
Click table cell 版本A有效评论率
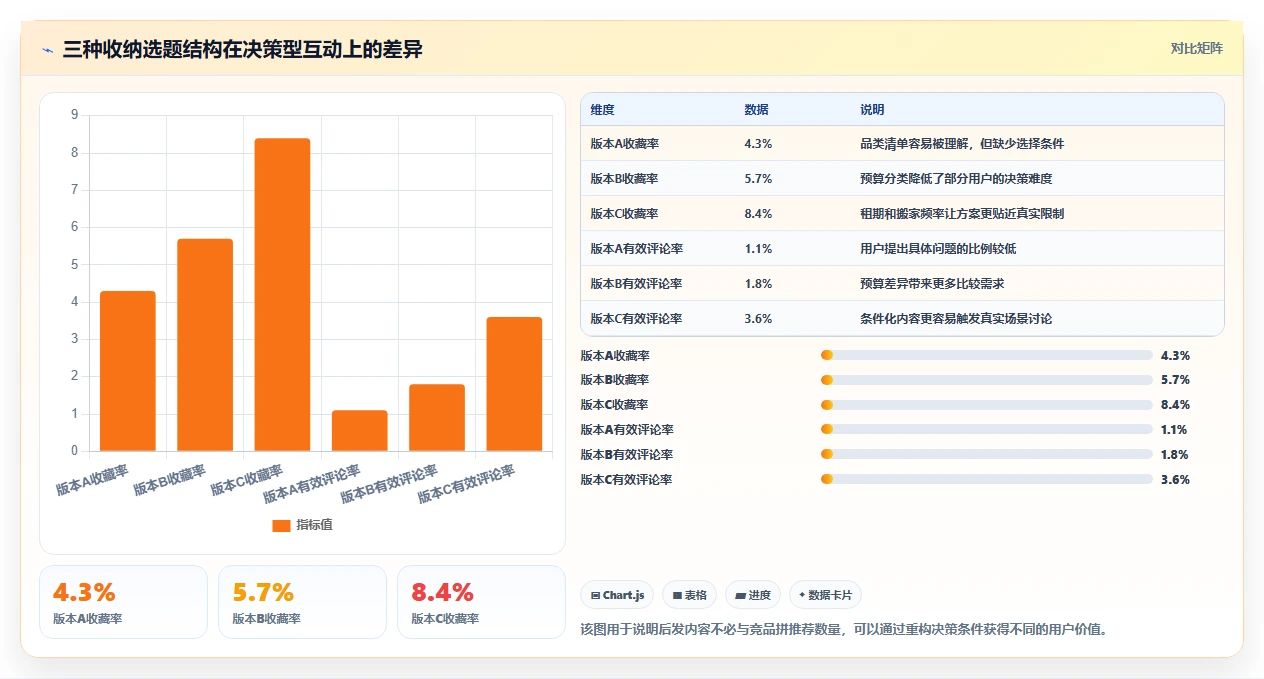(637, 249)
